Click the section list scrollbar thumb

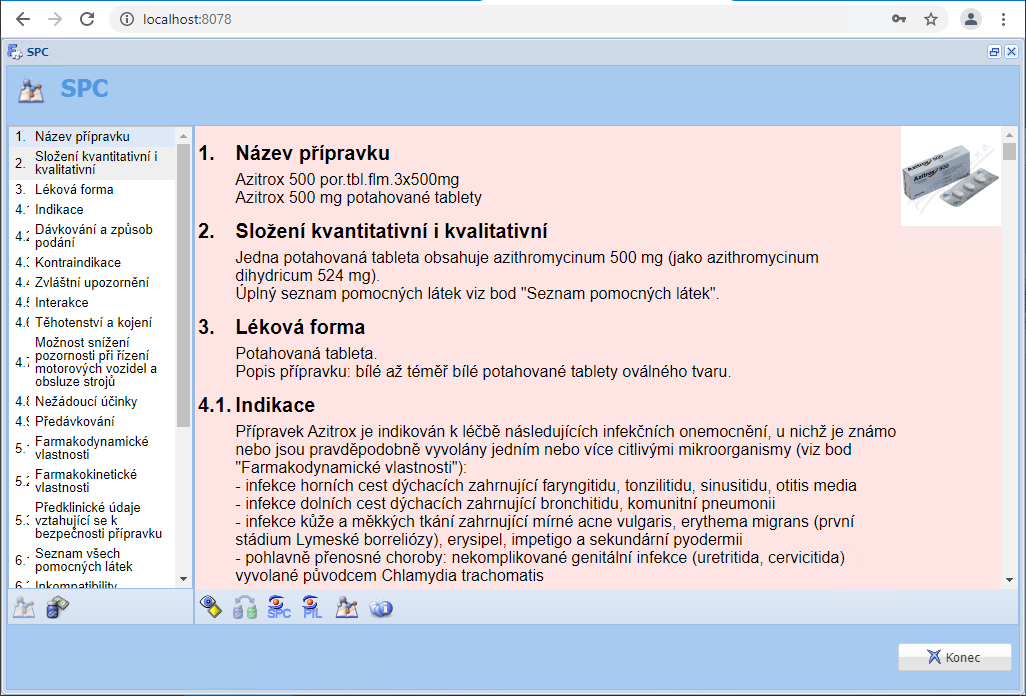click(x=183, y=286)
